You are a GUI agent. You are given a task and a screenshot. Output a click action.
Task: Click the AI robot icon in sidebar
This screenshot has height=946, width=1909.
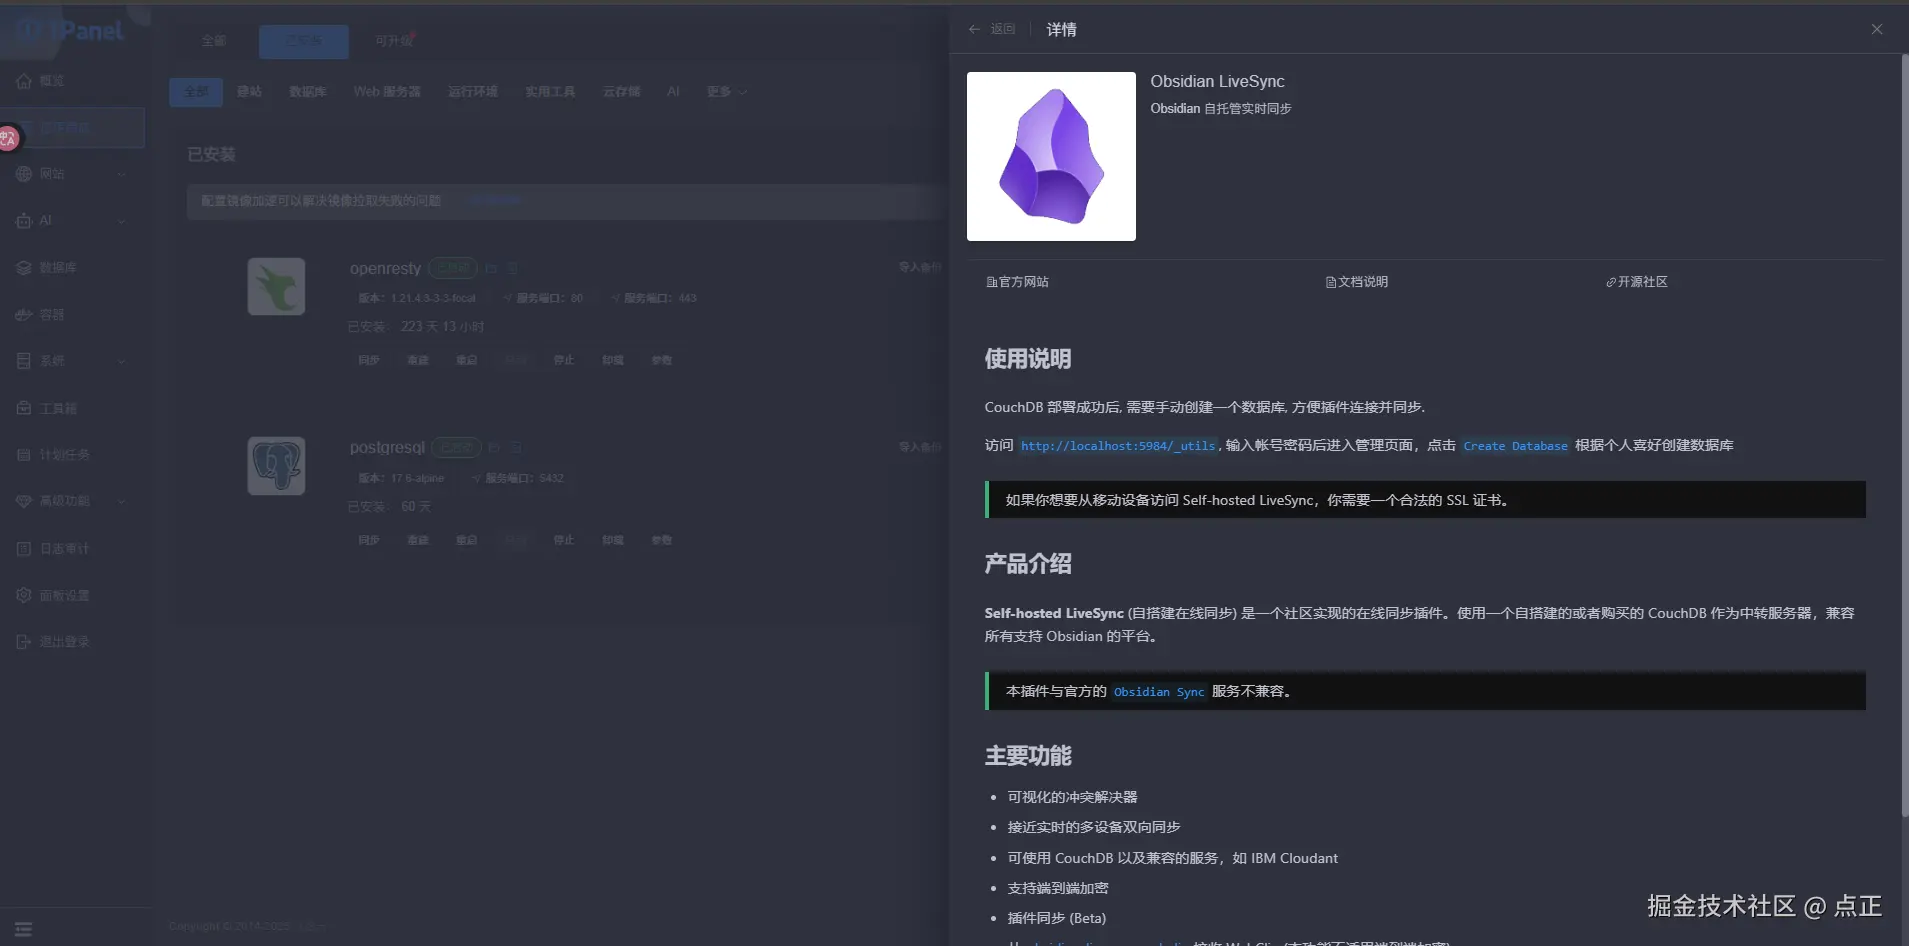pos(24,221)
